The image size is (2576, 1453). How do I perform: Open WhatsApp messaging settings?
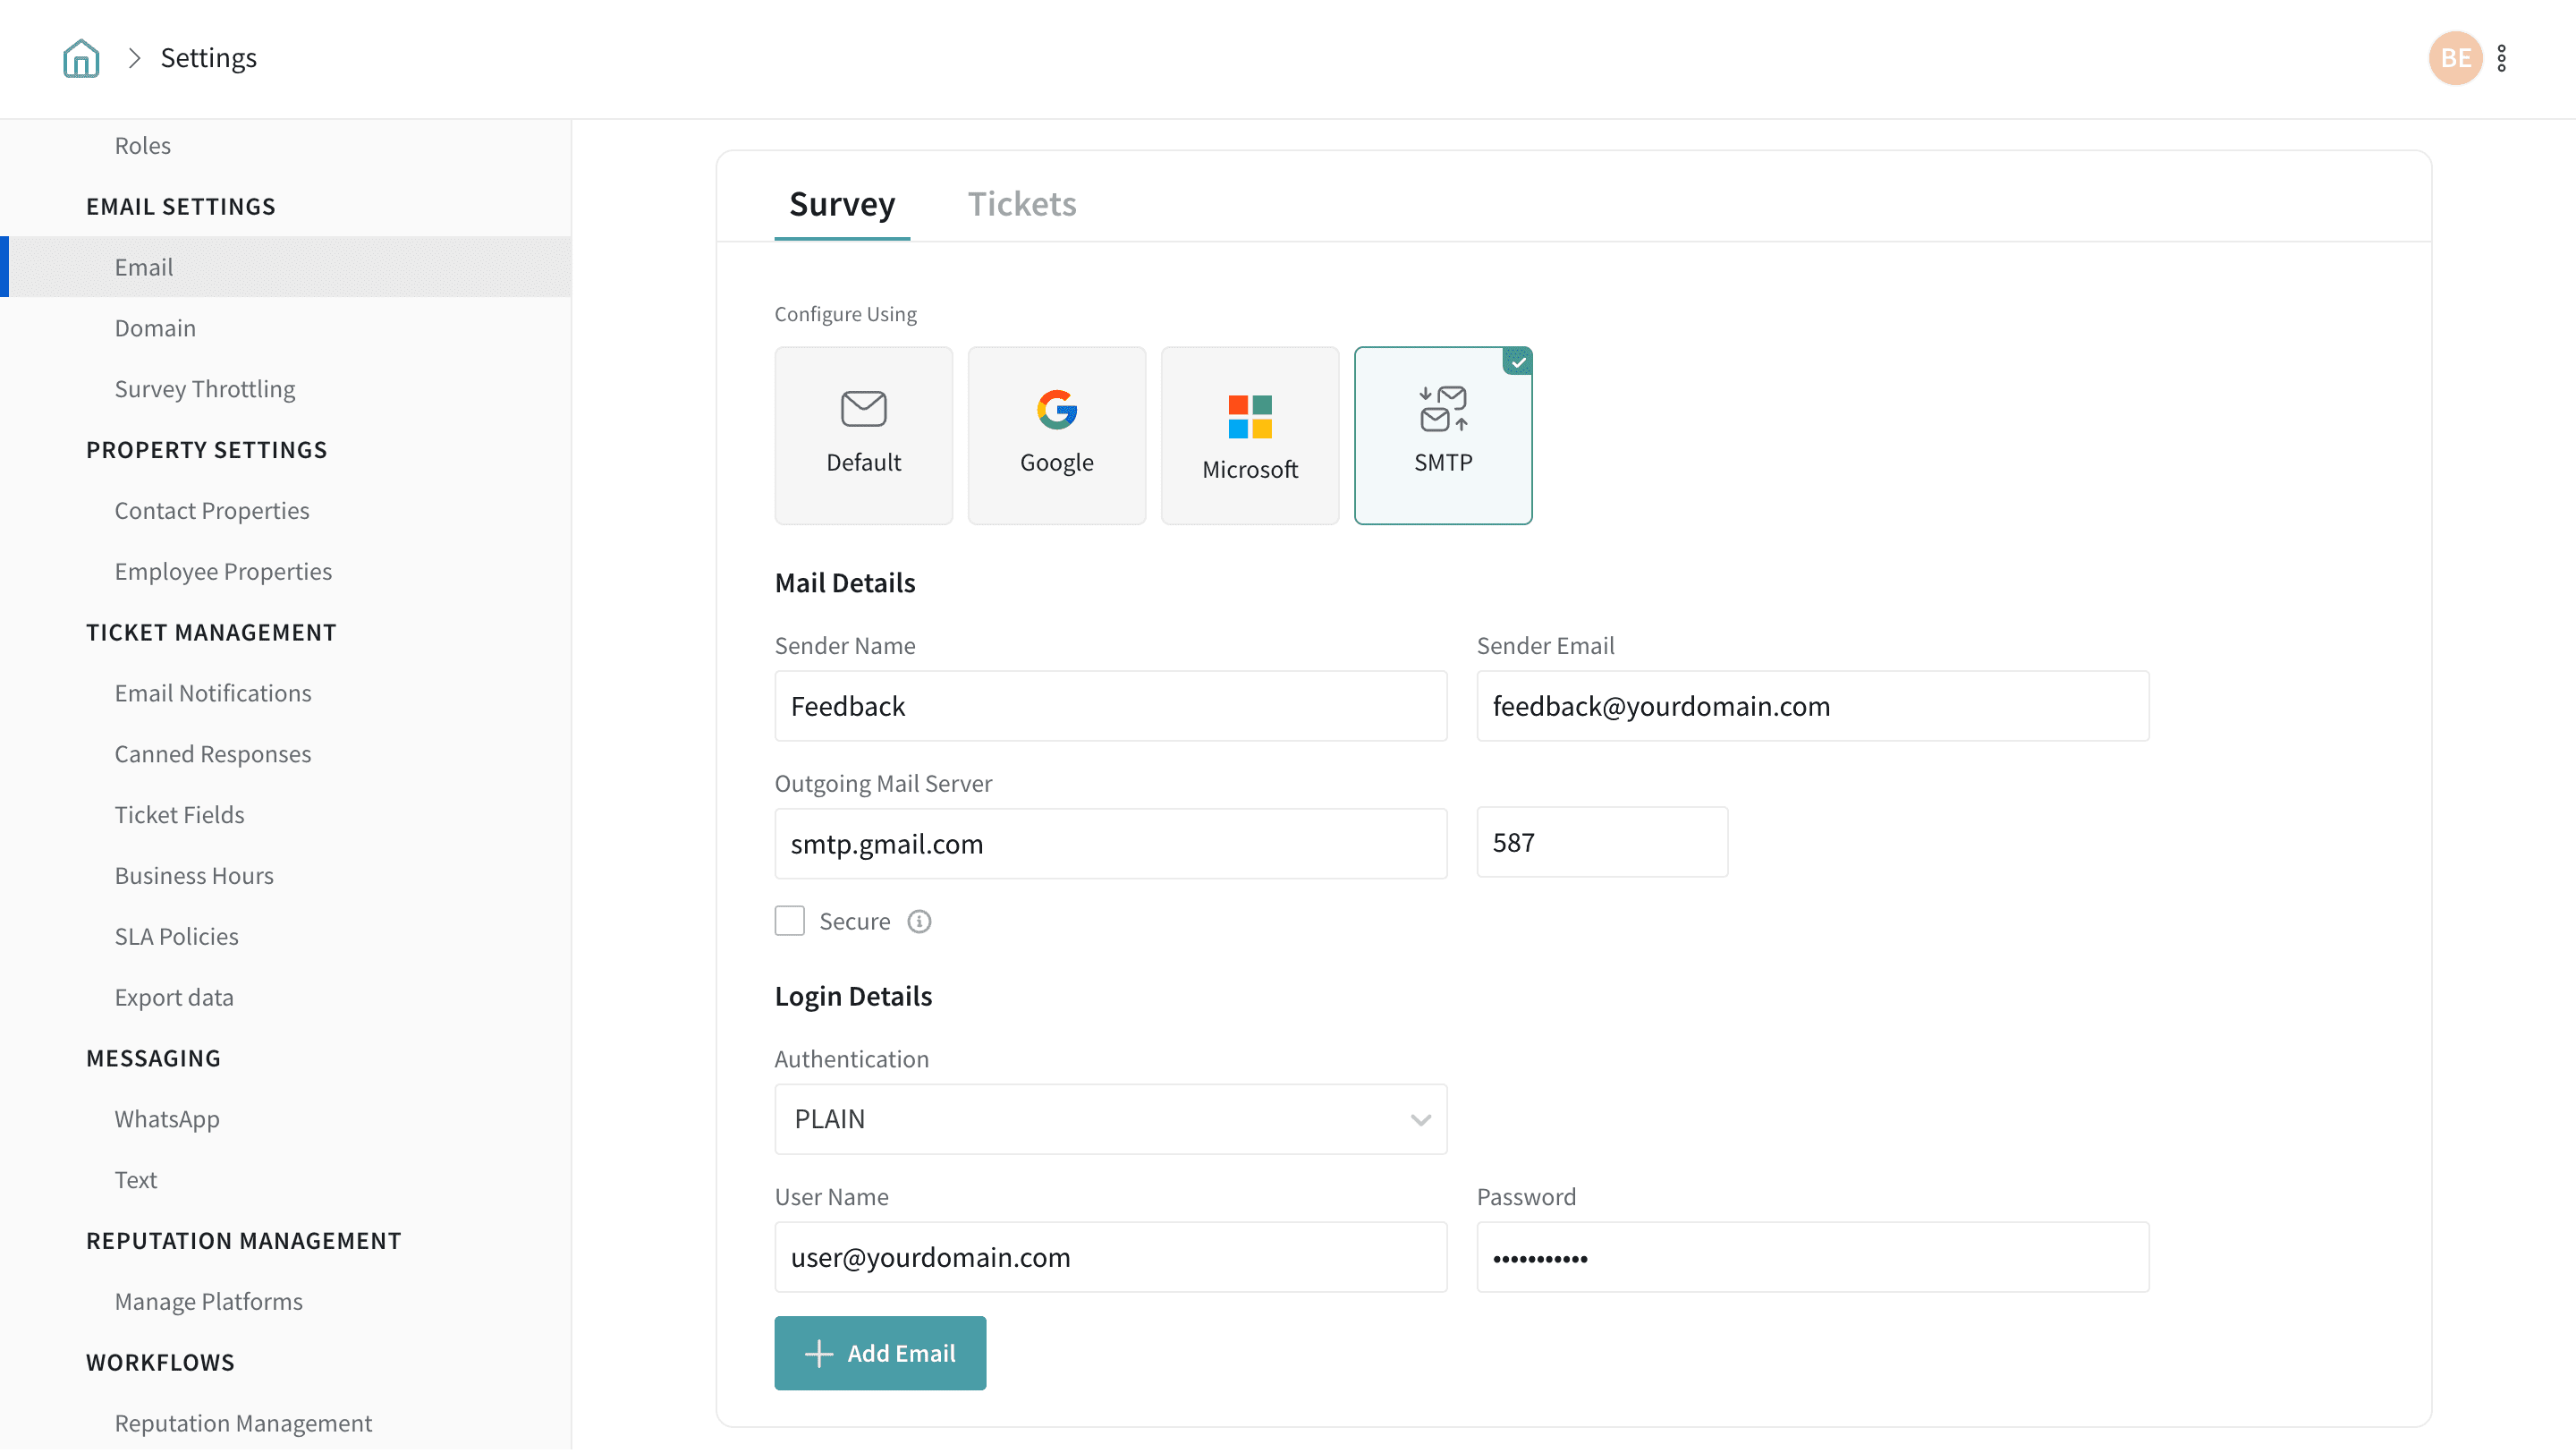coord(166,1119)
